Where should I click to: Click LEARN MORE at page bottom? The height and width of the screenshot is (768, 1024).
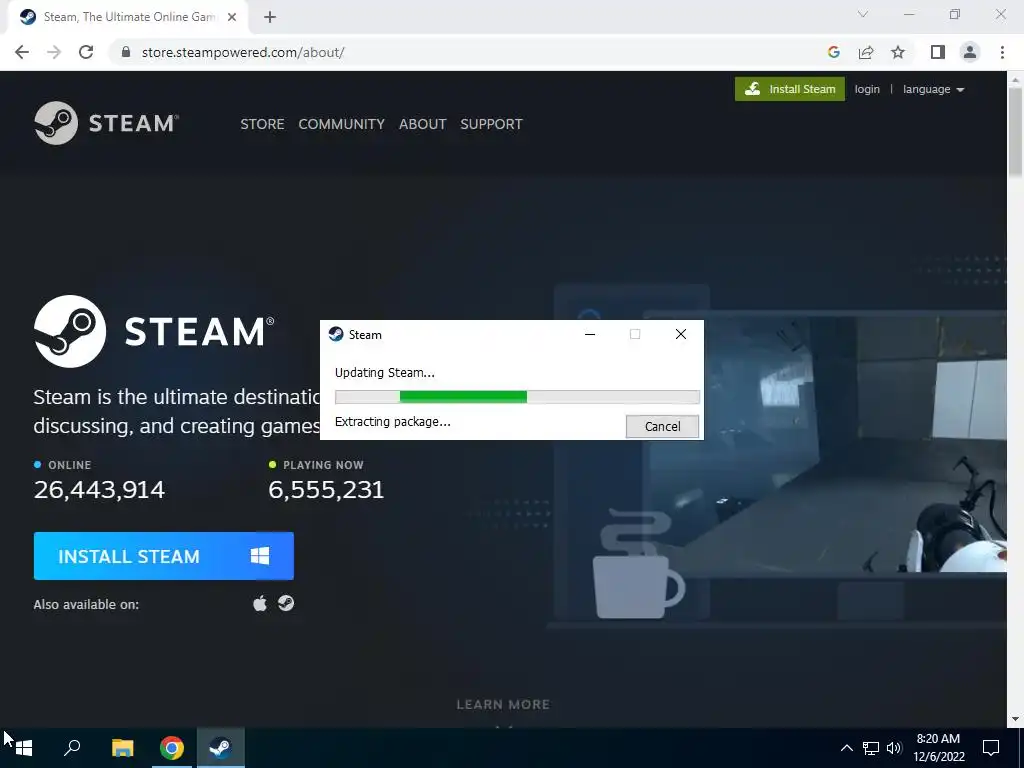503,705
